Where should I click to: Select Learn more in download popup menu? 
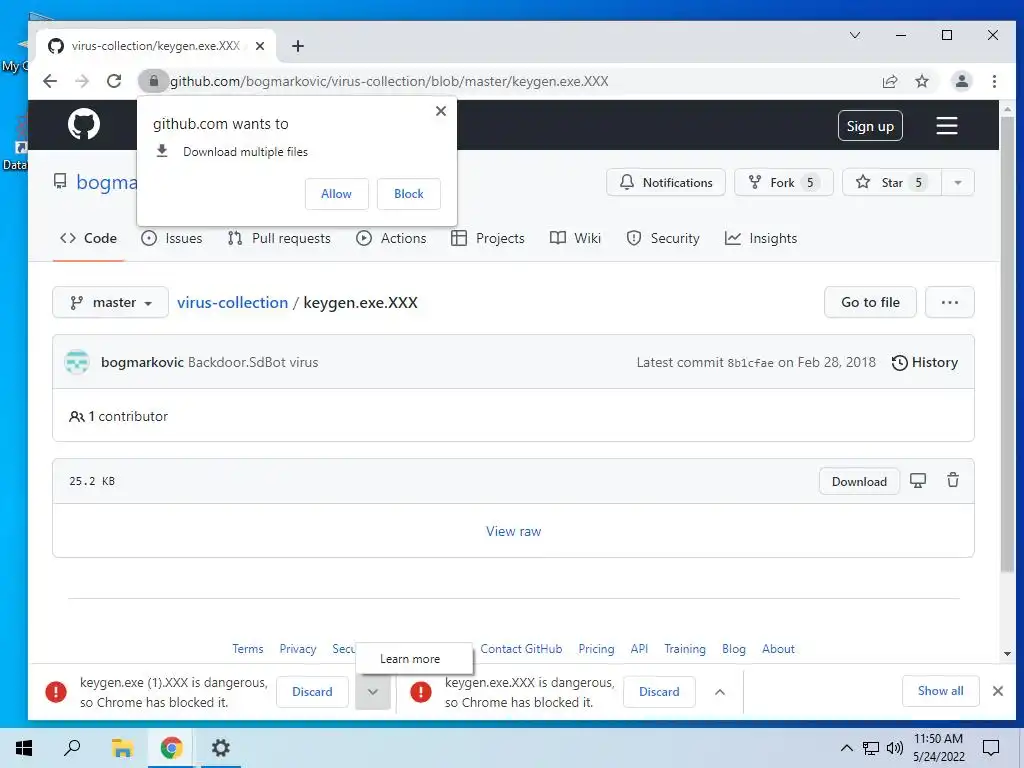pyautogui.click(x=414, y=659)
